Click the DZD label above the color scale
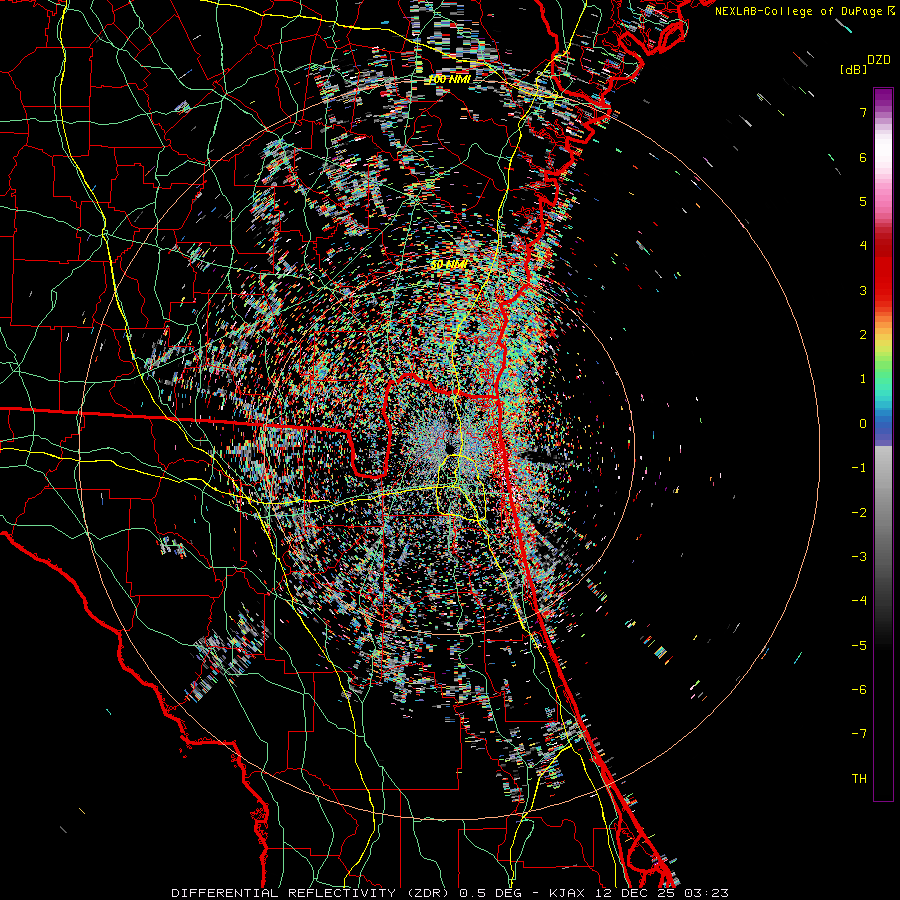The height and width of the screenshot is (900, 900). (x=878, y=60)
